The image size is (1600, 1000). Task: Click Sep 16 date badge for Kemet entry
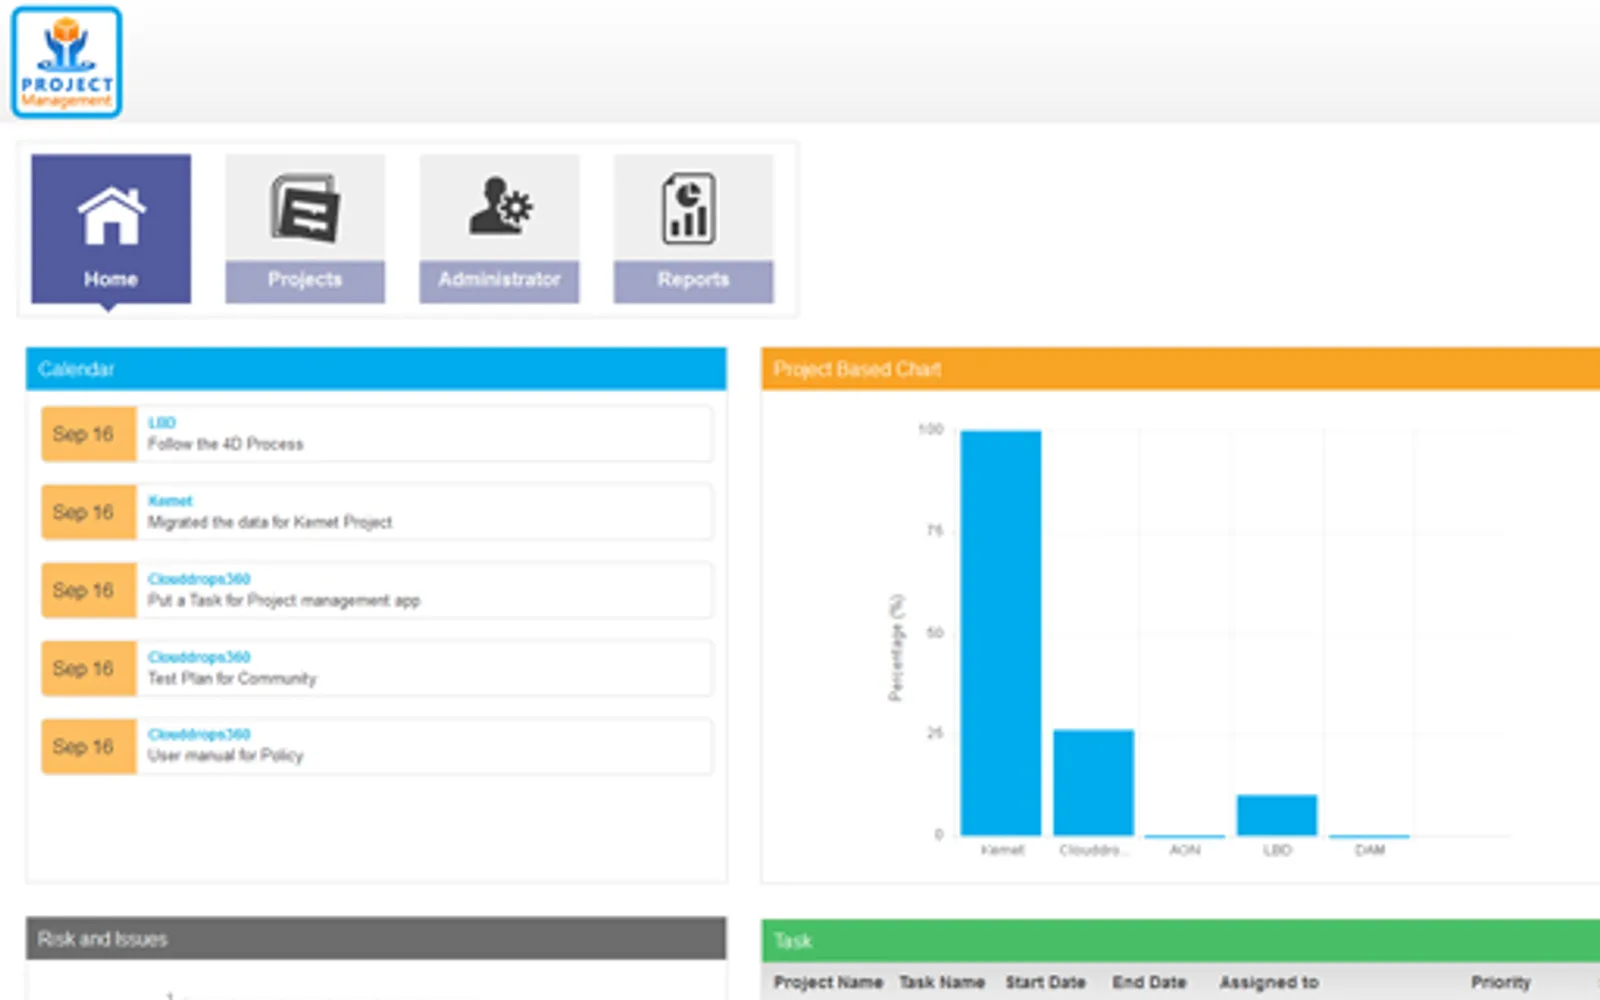(88, 512)
